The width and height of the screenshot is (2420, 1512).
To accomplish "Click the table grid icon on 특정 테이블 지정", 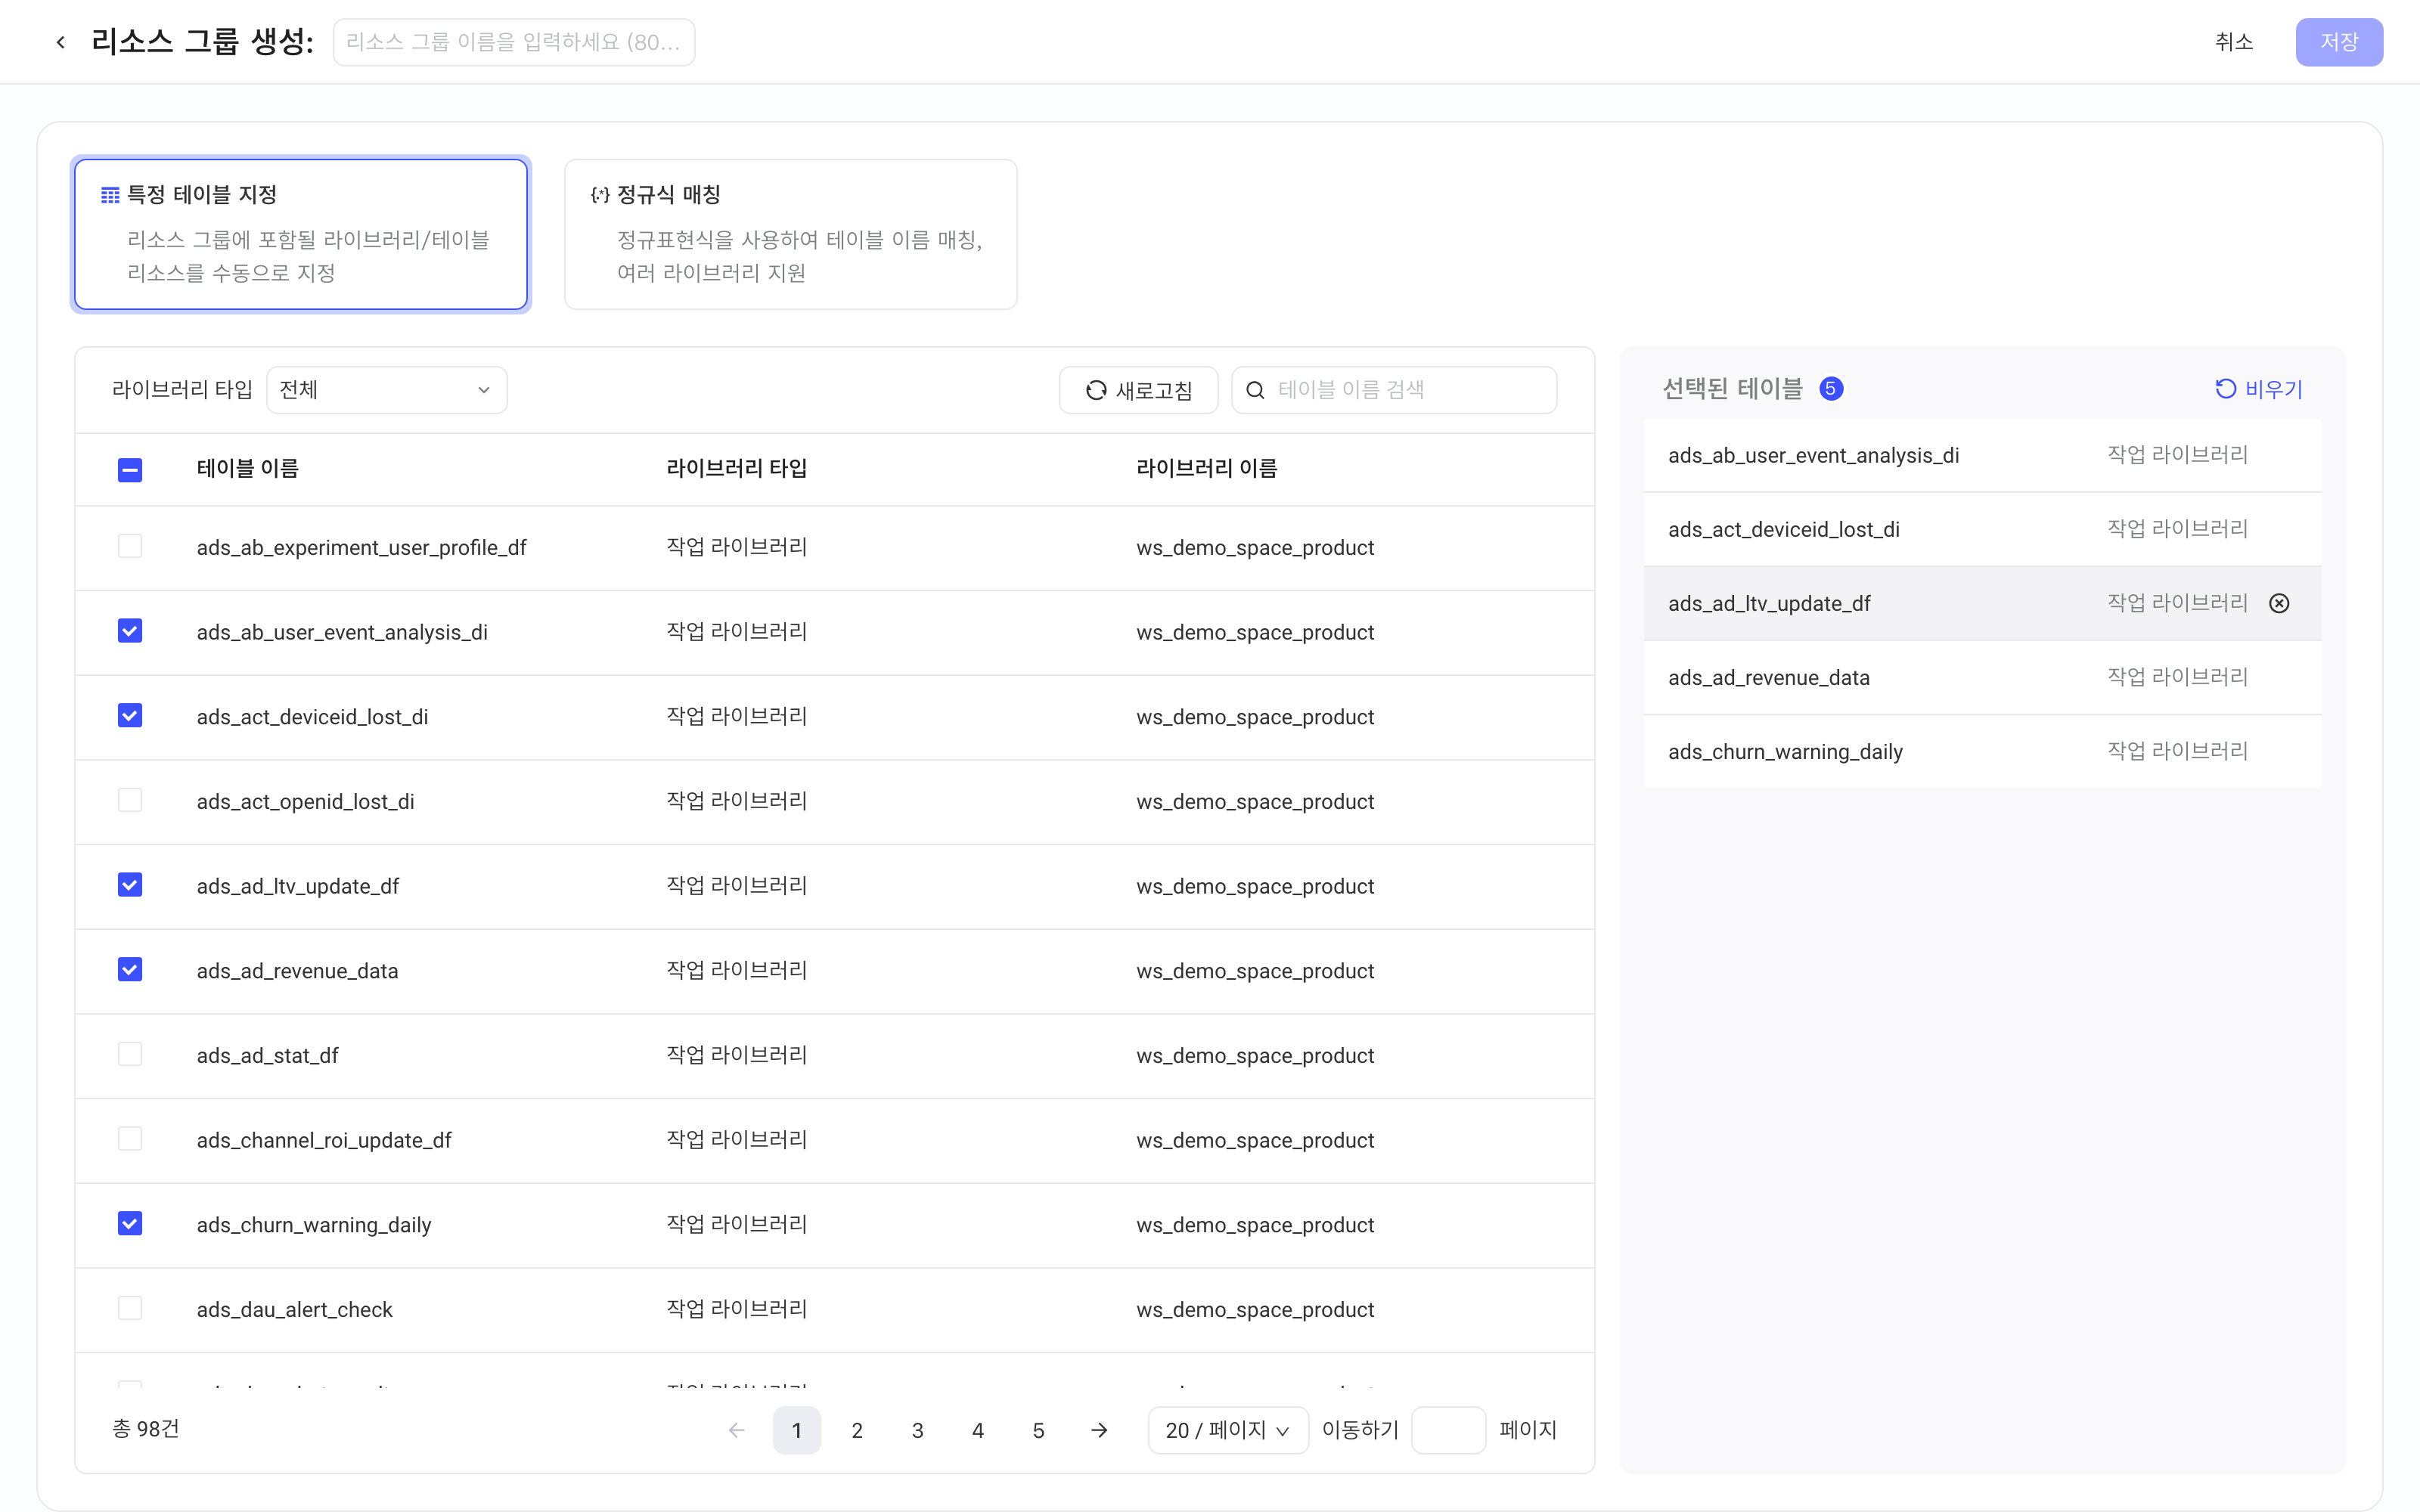I will click(x=110, y=195).
